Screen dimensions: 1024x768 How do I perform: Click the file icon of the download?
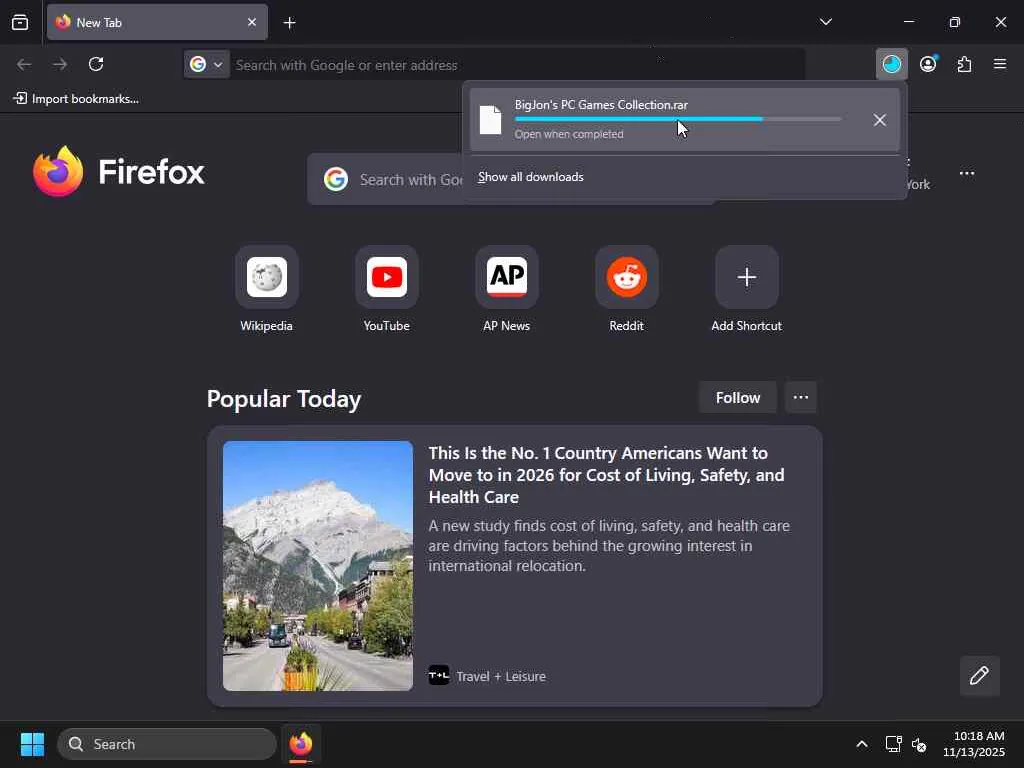(x=490, y=120)
